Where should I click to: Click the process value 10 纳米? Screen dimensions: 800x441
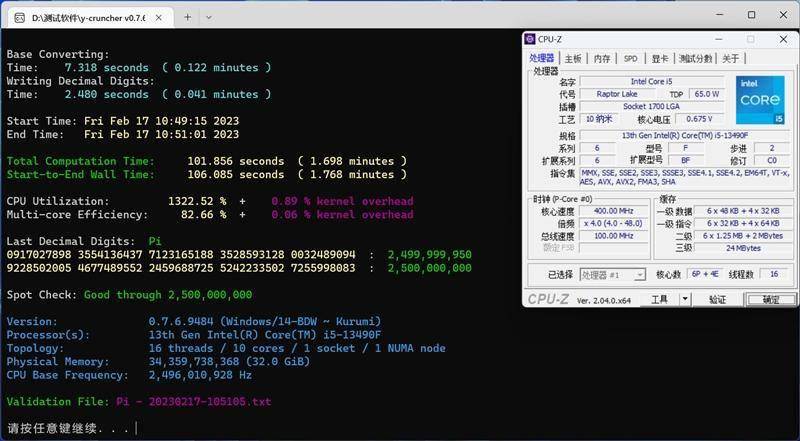point(598,119)
